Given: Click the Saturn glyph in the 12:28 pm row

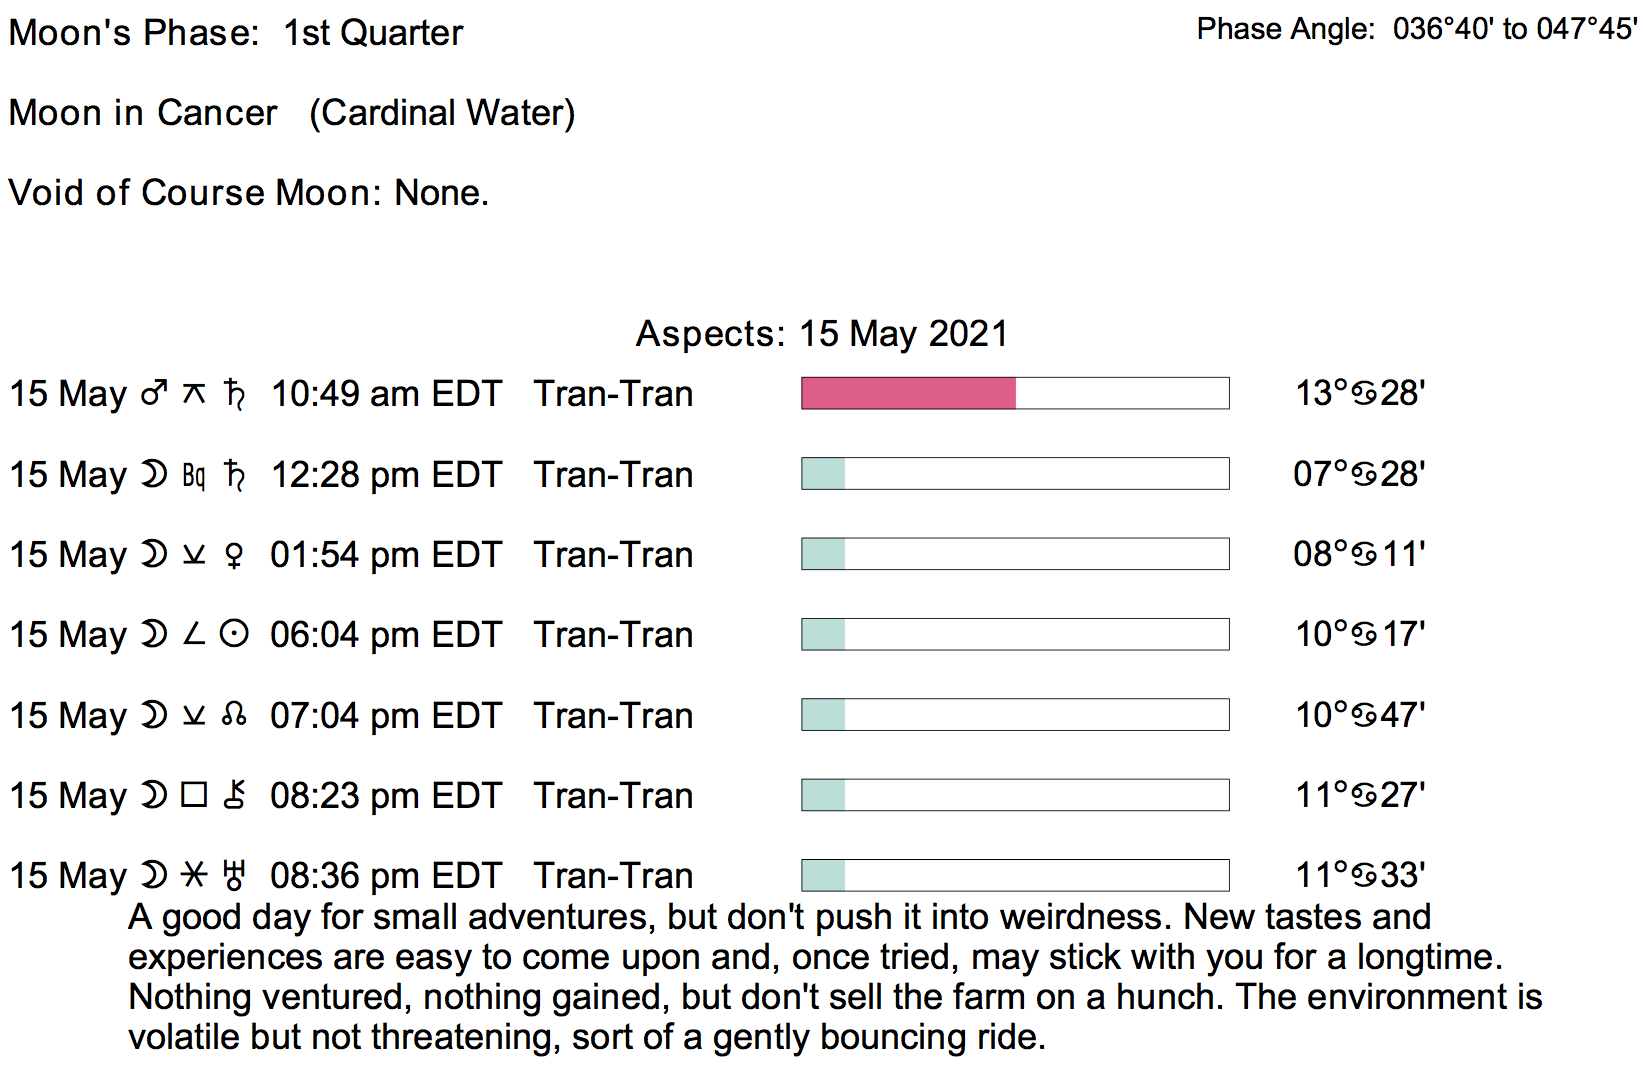Looking at the screenshot, I should 235,474.
